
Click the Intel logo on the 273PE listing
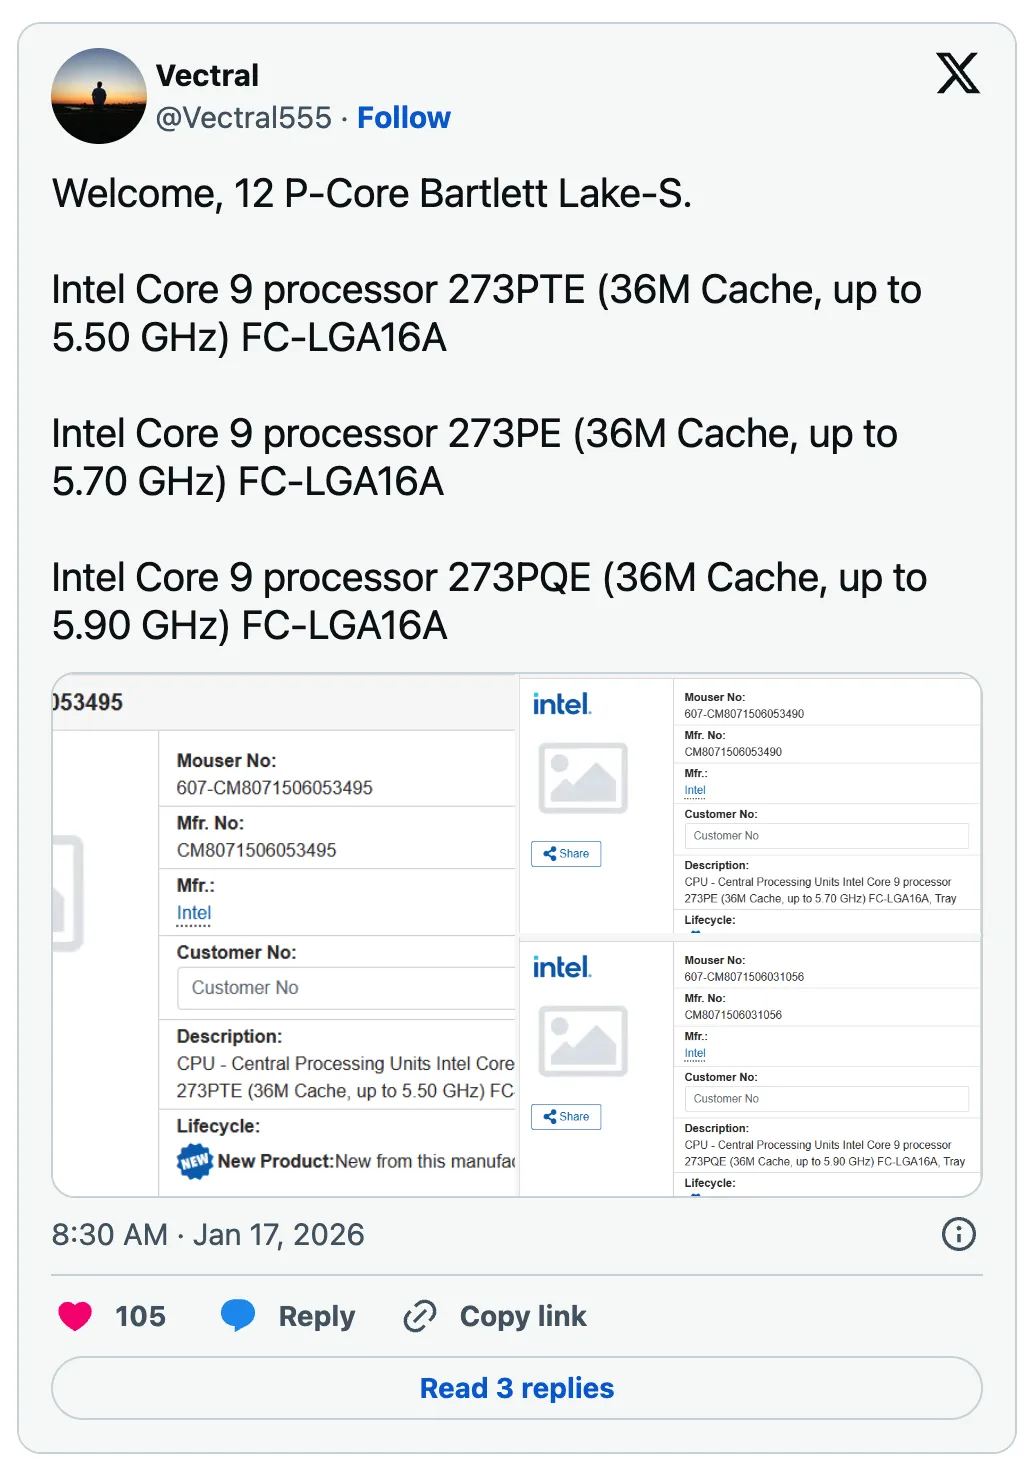coord(563,704)
